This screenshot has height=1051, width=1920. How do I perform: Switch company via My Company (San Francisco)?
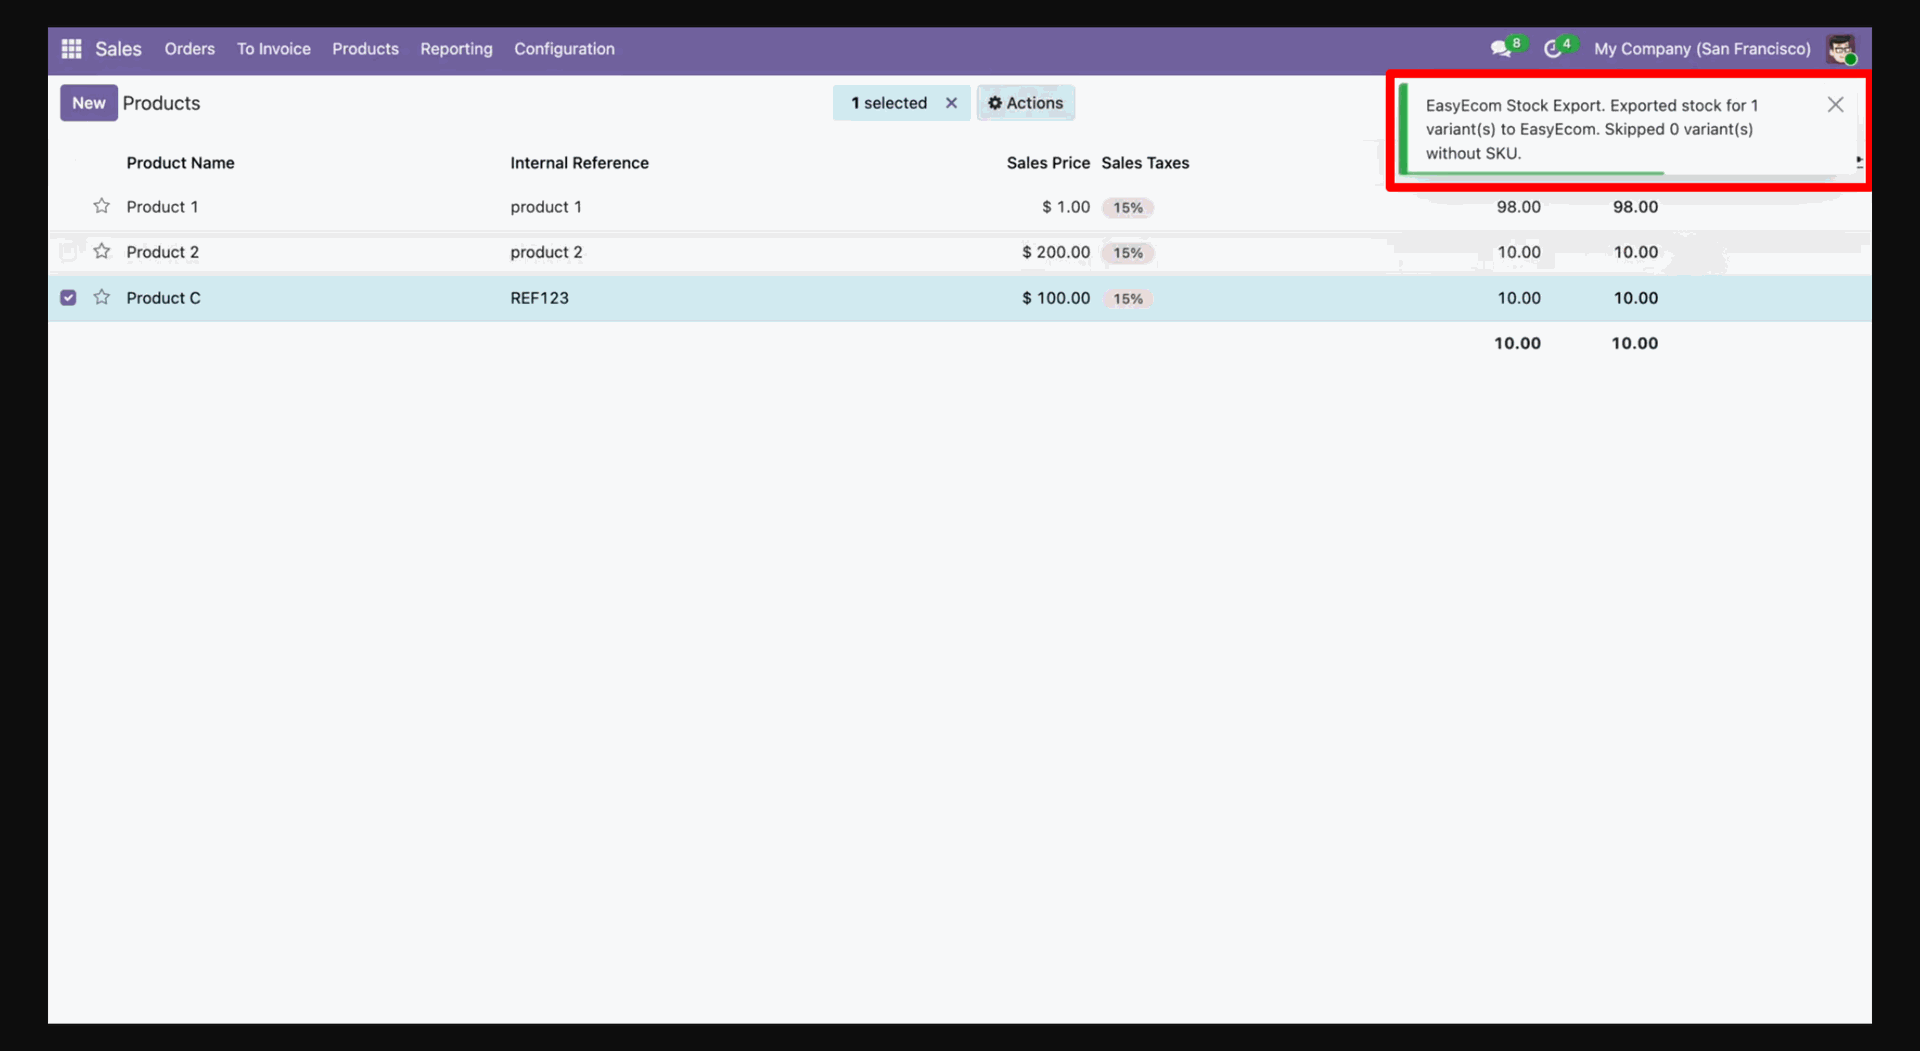(1702, 49)
